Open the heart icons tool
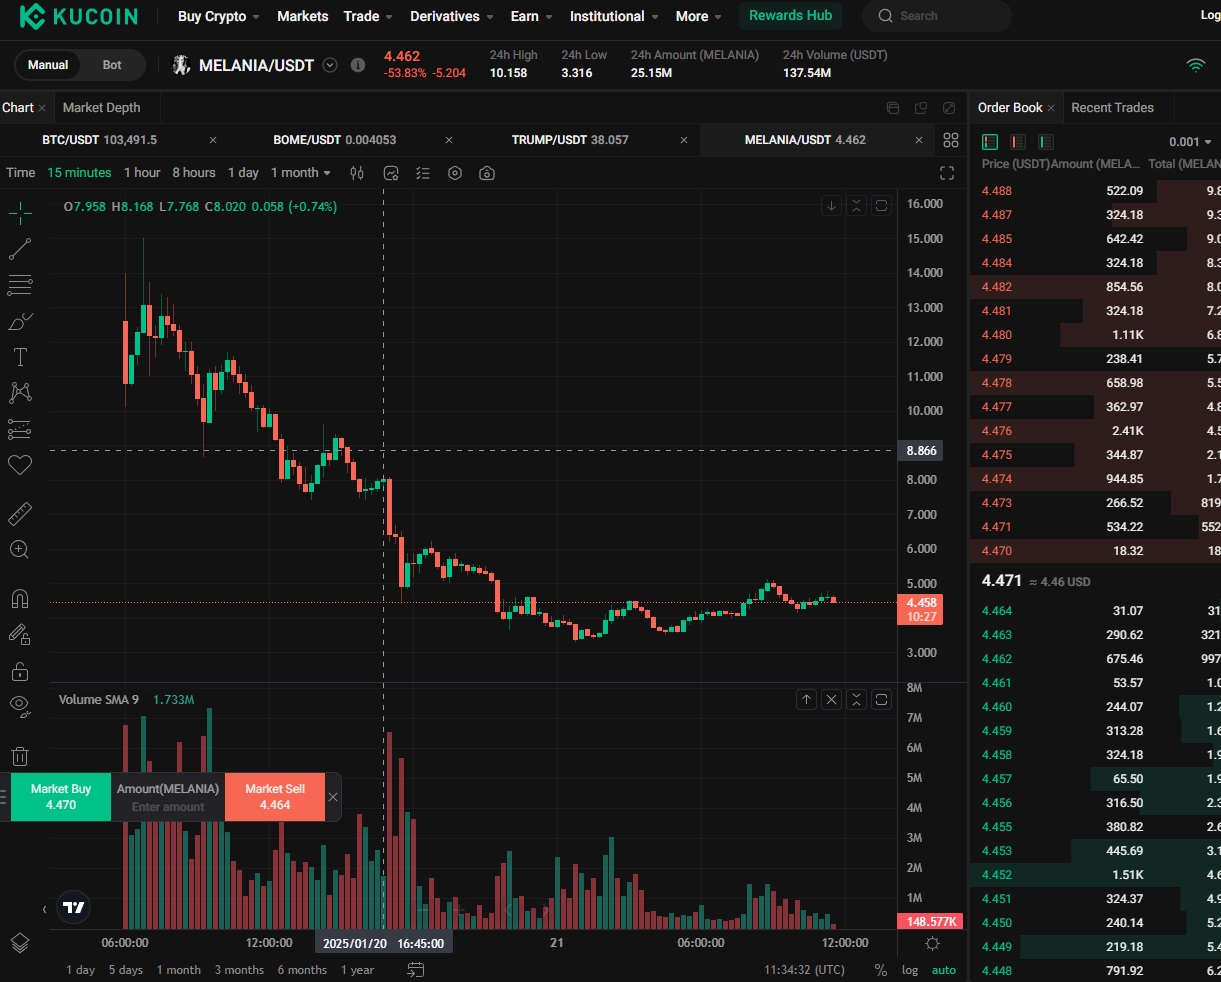Screen dimensions: 1221x982 [x=20, y=465]
